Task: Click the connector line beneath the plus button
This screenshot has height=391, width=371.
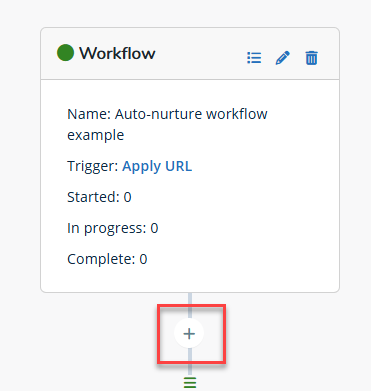Action: pos(190,362)
